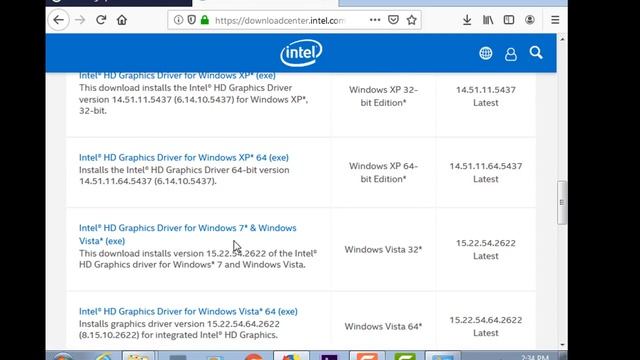Open the tracking protection shield icon
Screen dimensions: 640x360
coord(191,20)
